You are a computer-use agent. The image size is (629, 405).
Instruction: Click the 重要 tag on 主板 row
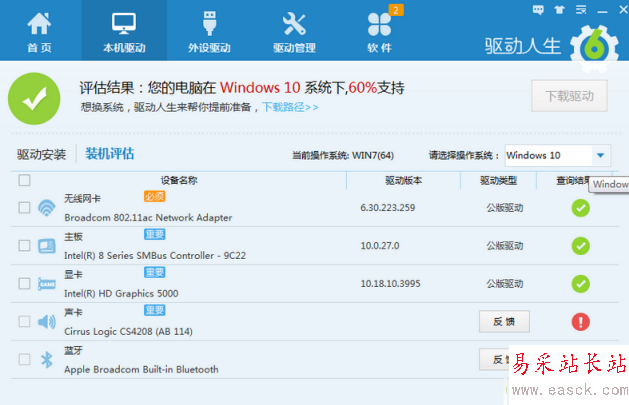154,234
